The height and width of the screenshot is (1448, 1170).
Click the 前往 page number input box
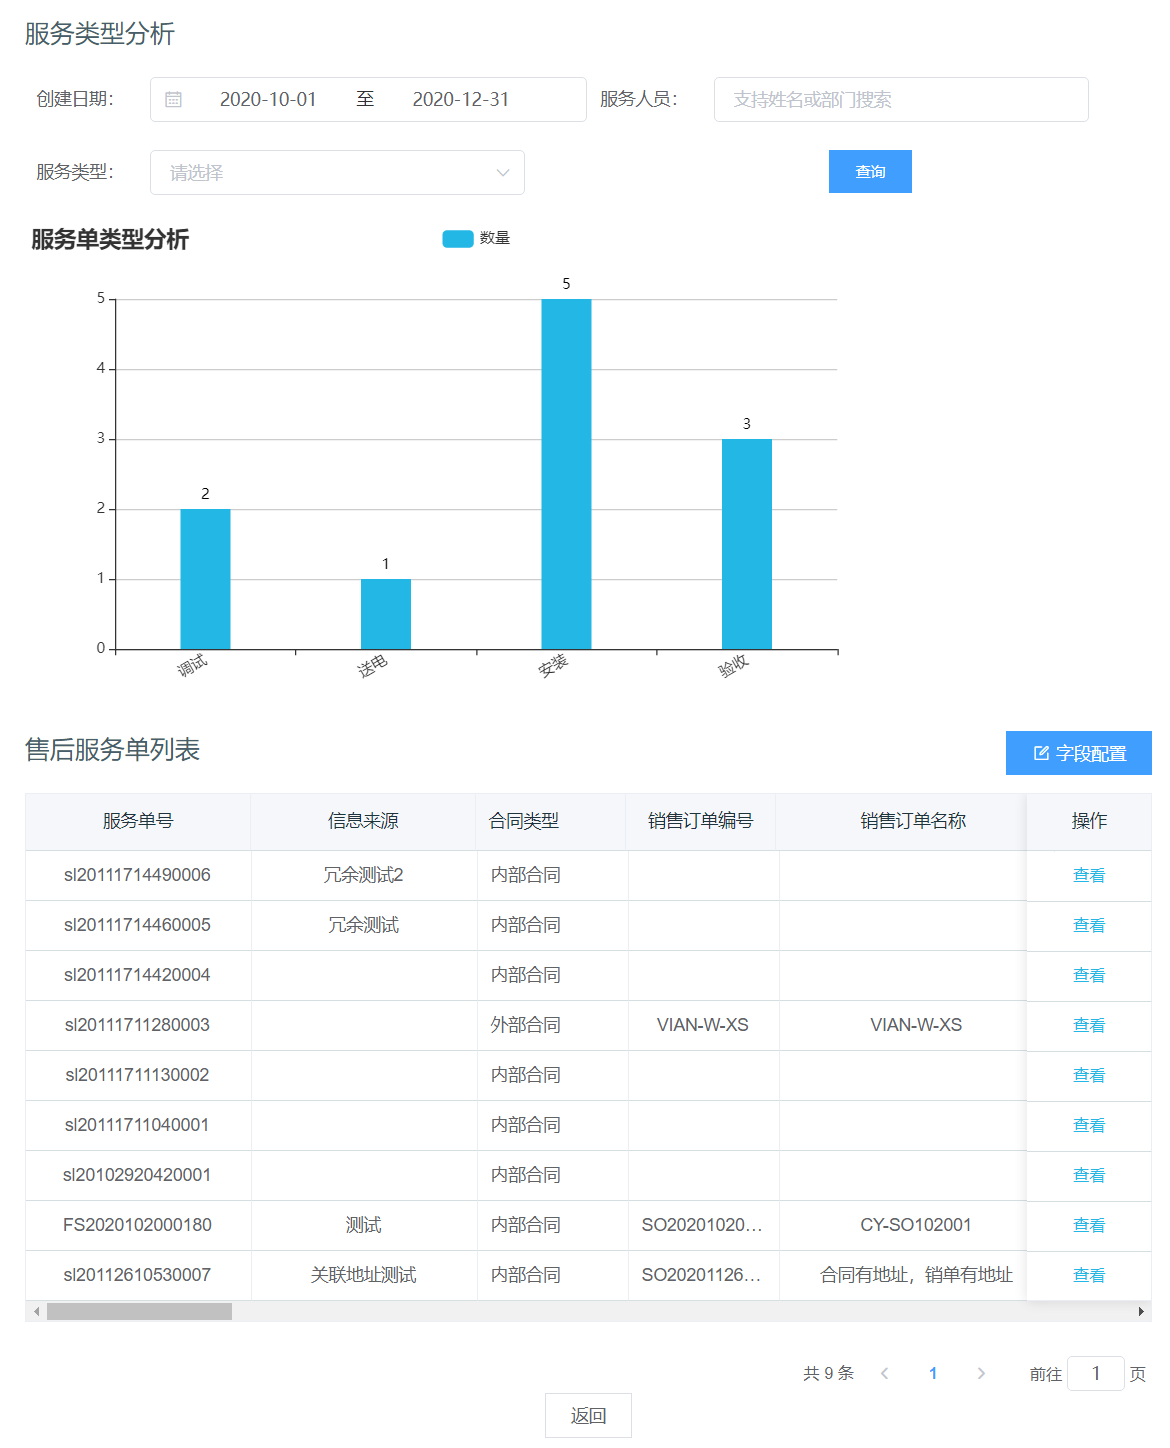1095,1373
